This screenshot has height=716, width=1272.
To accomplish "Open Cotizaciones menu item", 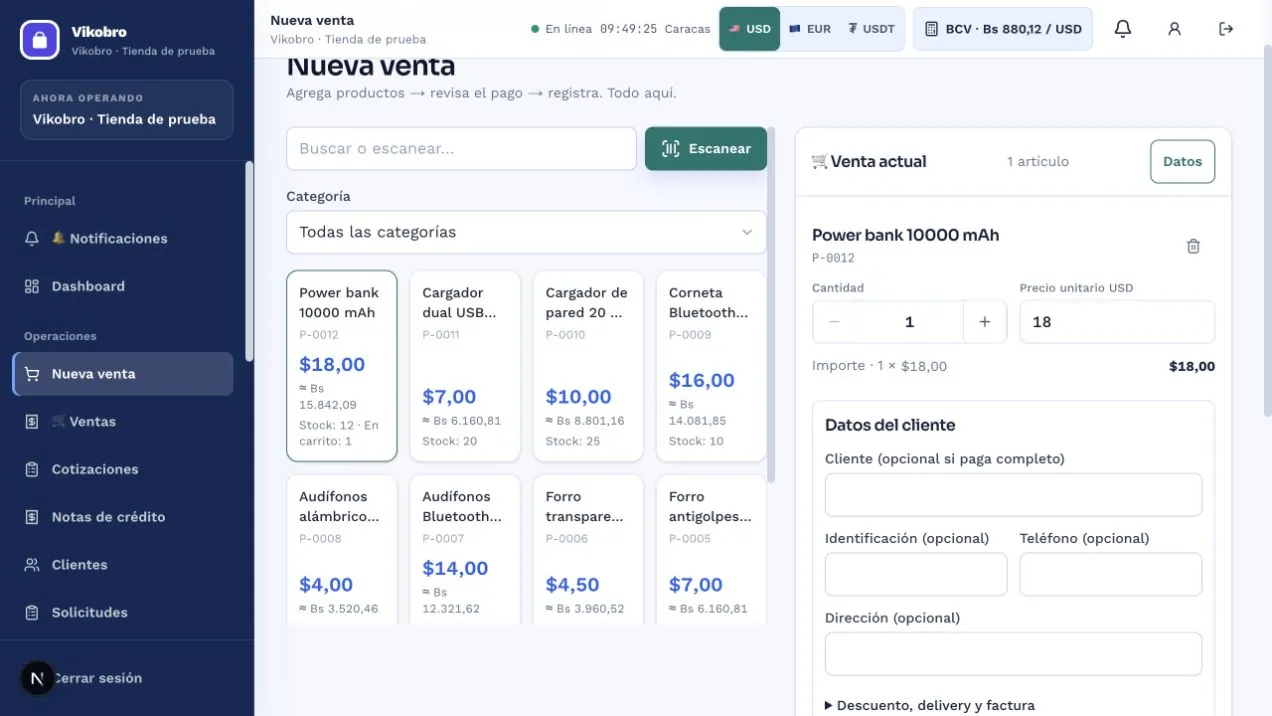I will pos(122,469).
